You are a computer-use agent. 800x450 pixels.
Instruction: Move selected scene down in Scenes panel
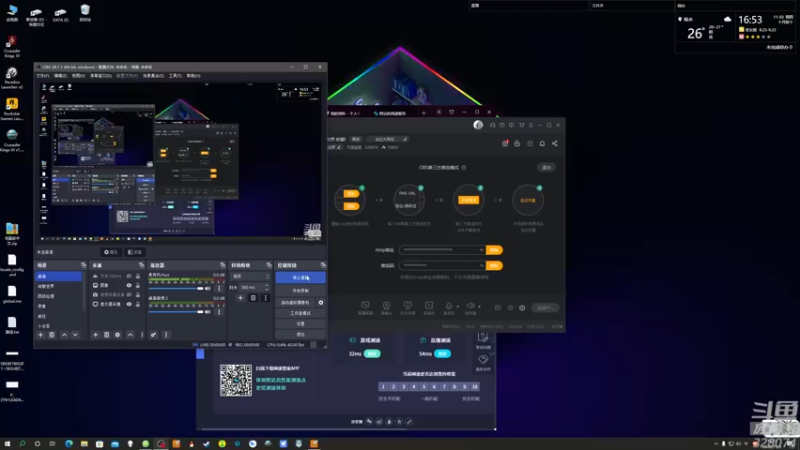[x=75, y=335]
